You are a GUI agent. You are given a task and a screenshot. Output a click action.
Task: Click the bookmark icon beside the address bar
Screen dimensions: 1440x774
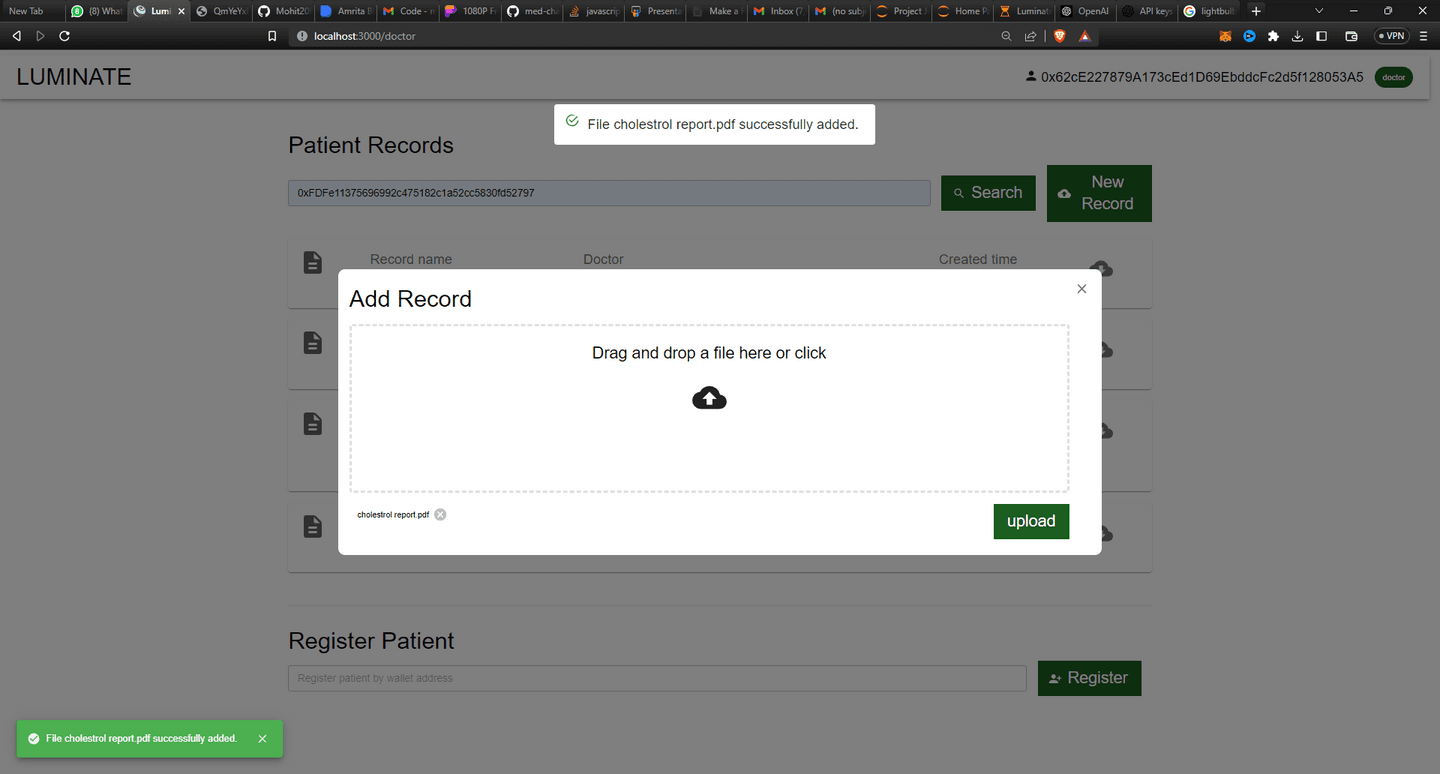point(272,36)
